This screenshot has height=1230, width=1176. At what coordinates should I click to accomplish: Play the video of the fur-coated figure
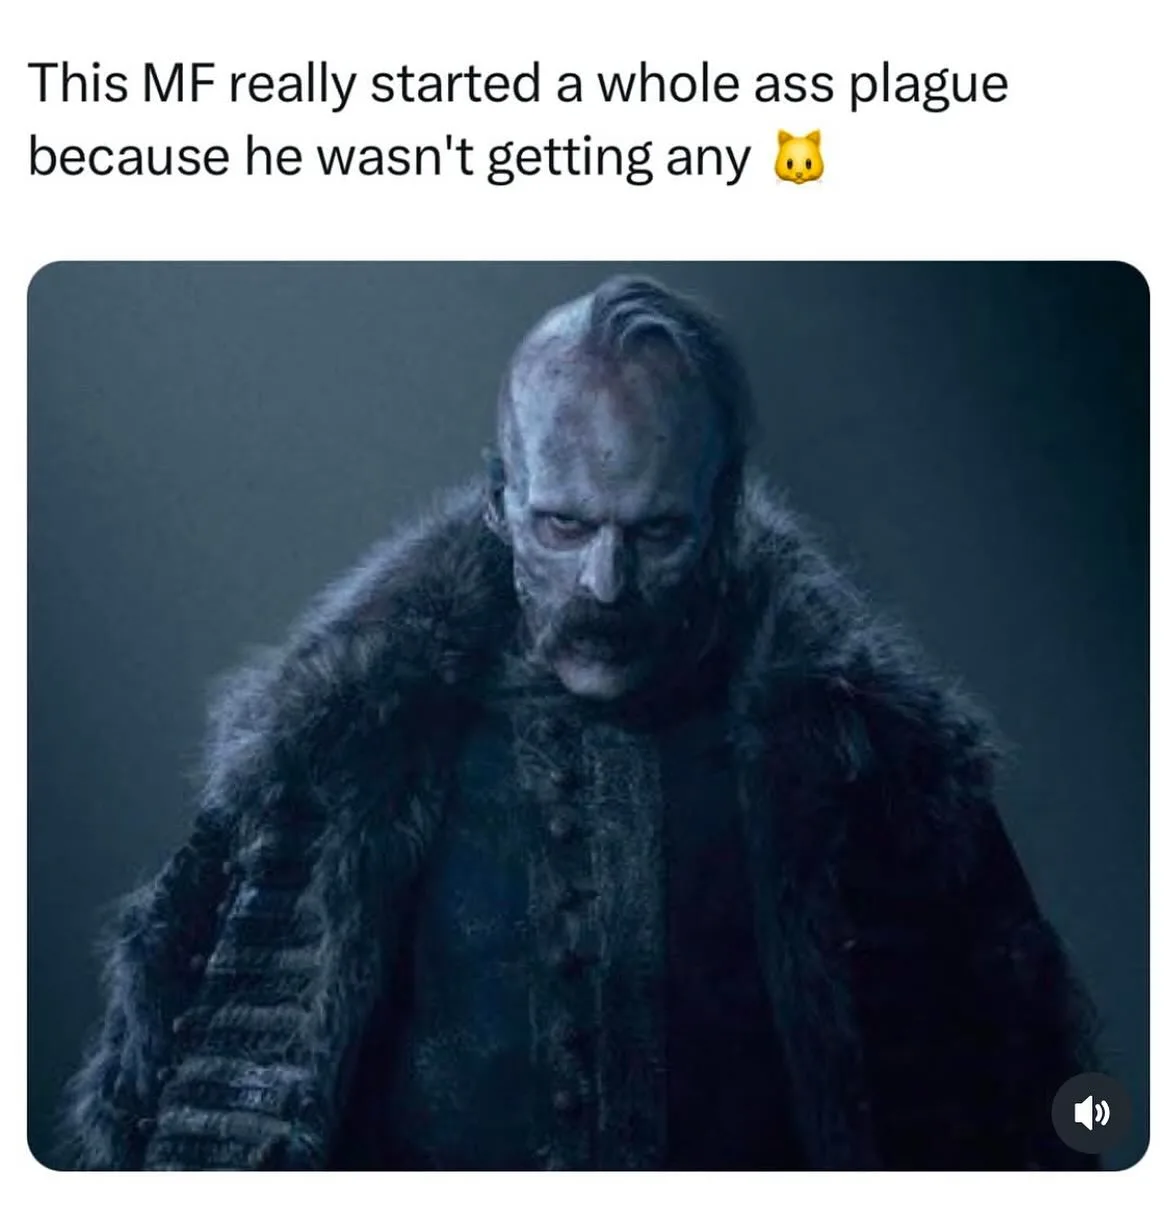click(588, 716)
